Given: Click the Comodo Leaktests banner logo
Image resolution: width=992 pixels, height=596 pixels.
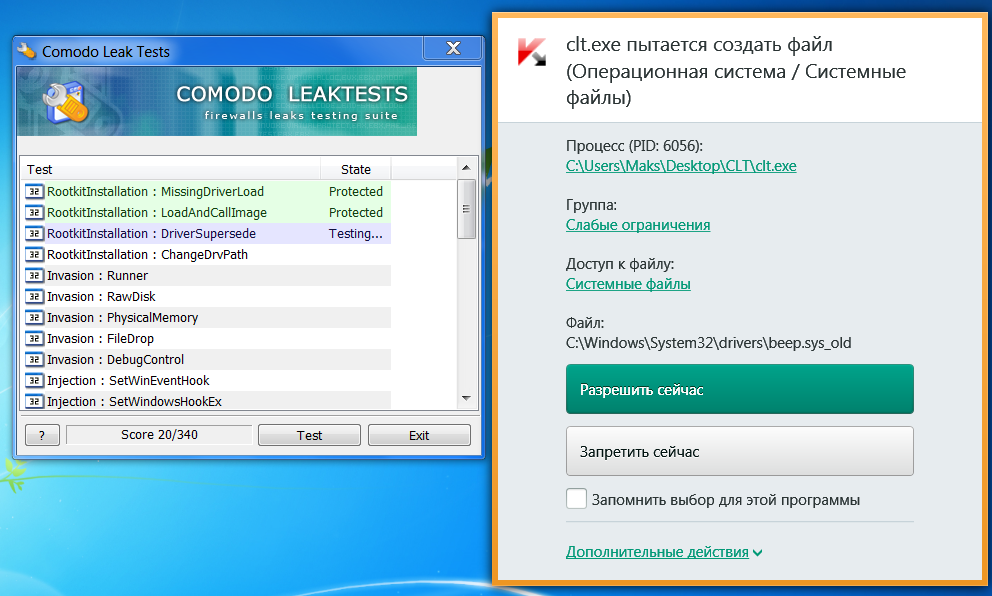Looking at the screenshot, I should click(65, 102).
